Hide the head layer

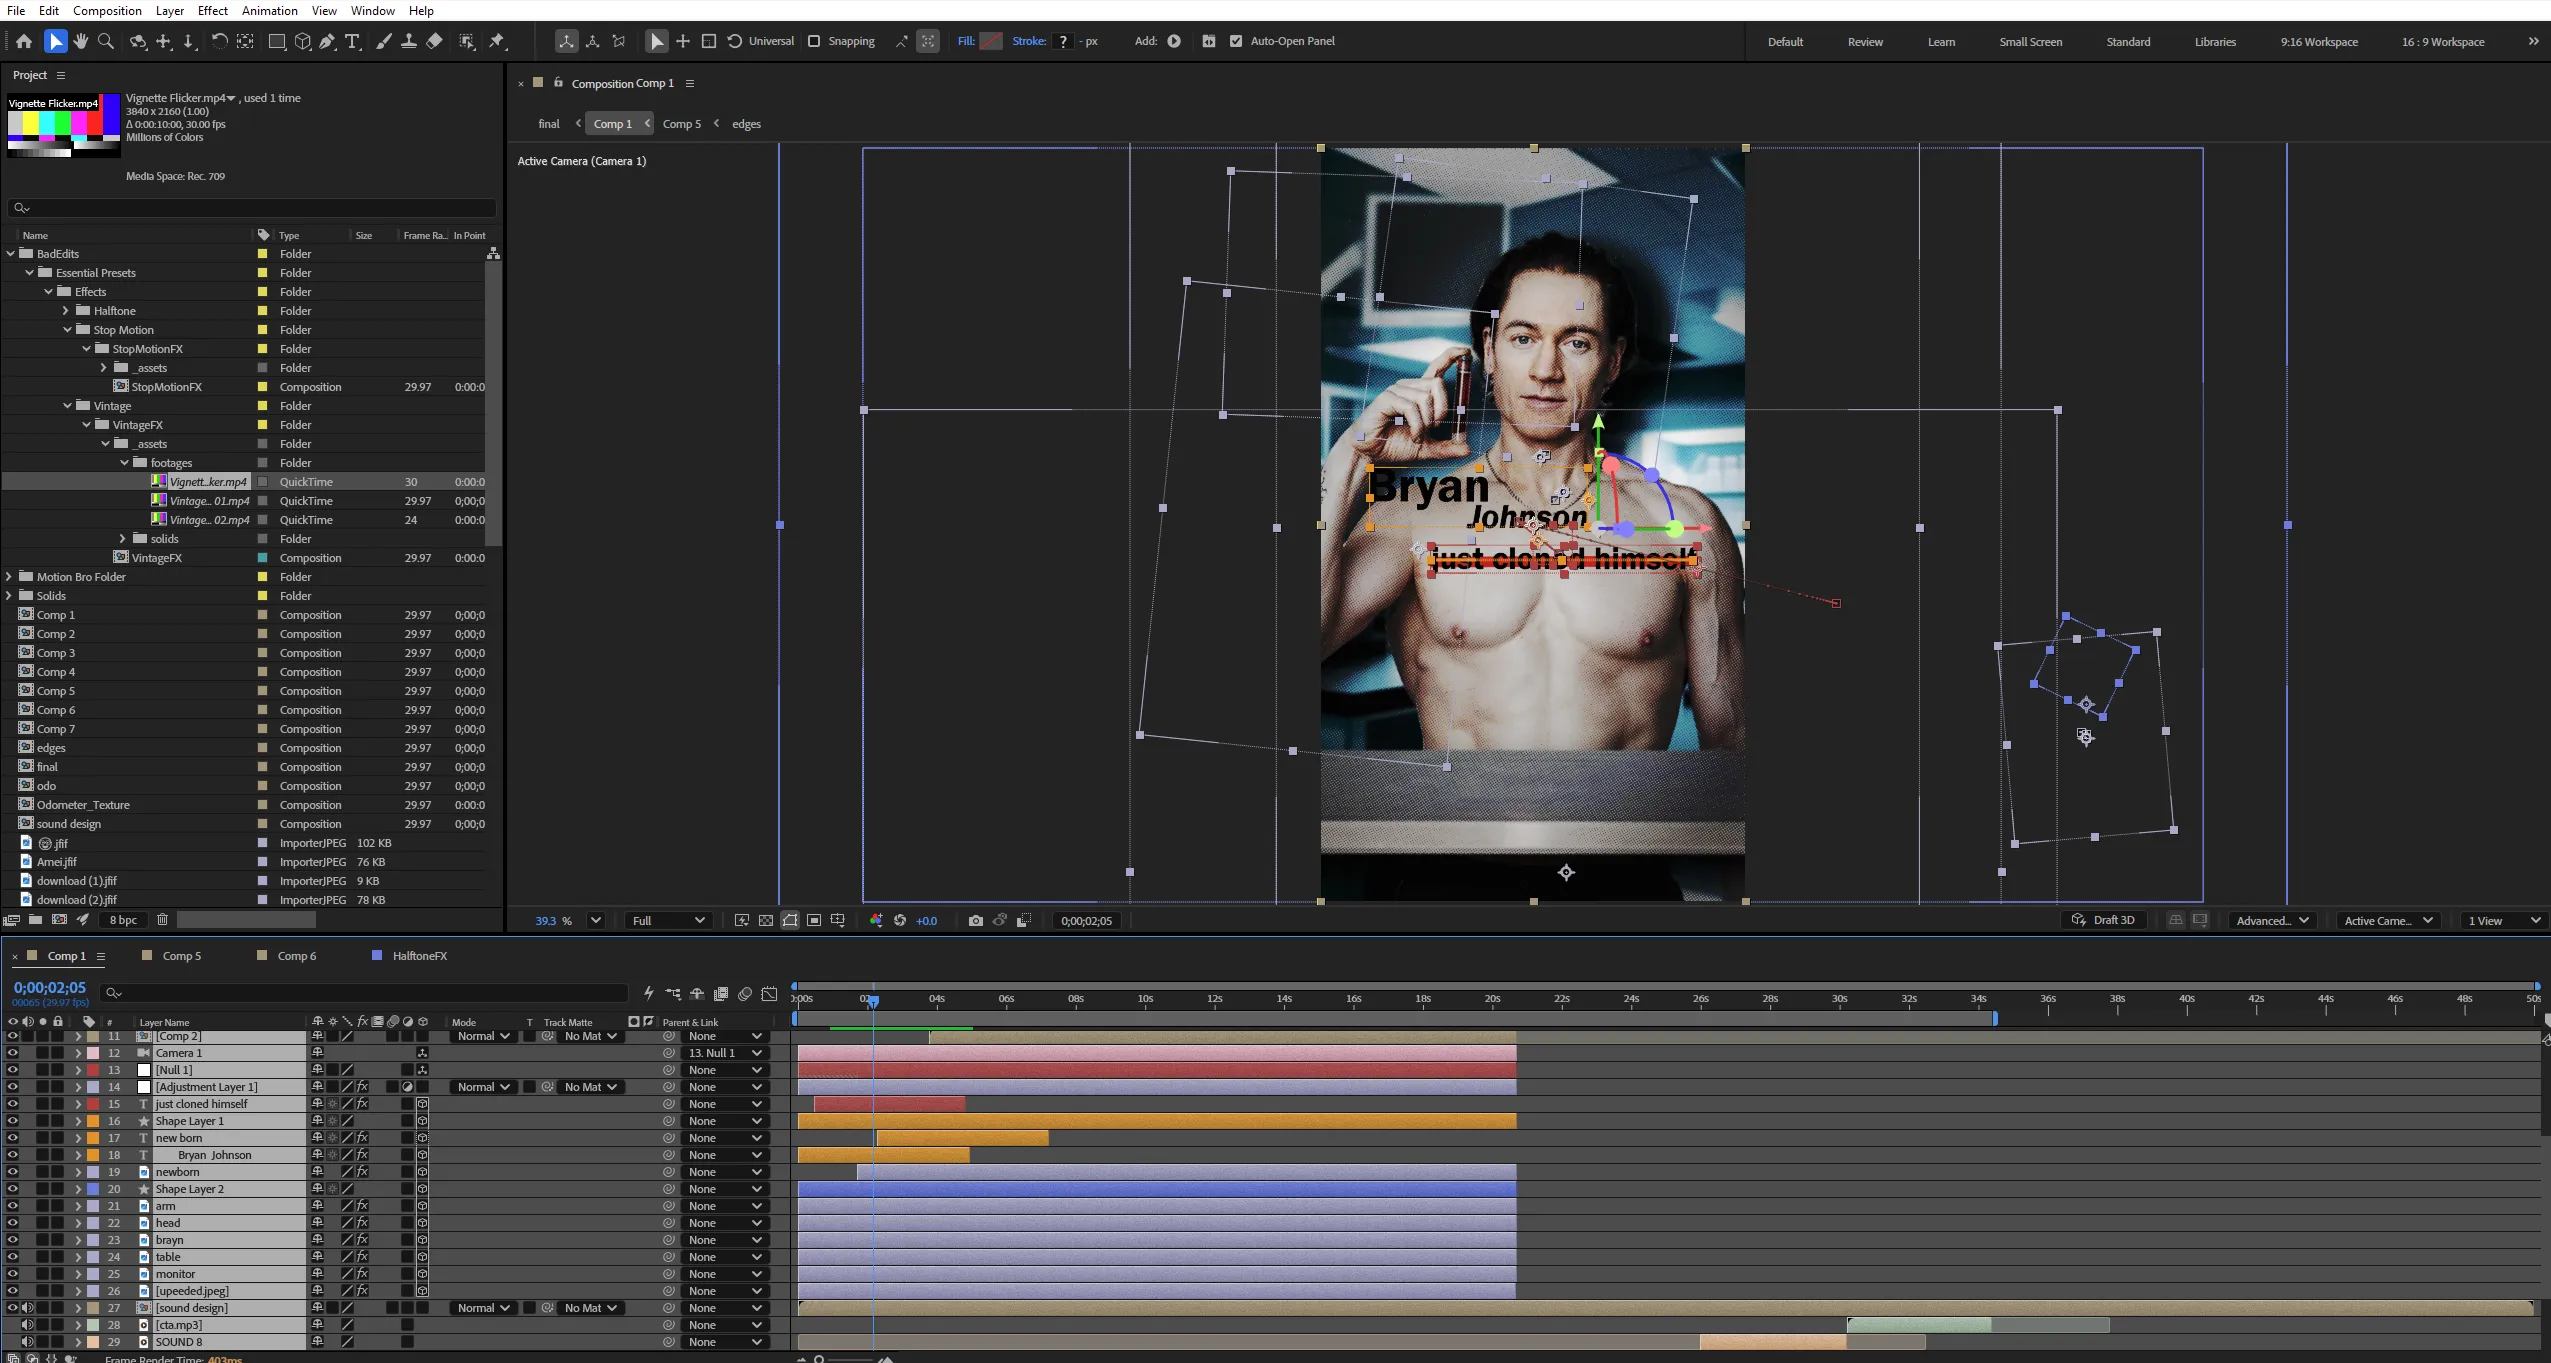(x=13, y=1223)
